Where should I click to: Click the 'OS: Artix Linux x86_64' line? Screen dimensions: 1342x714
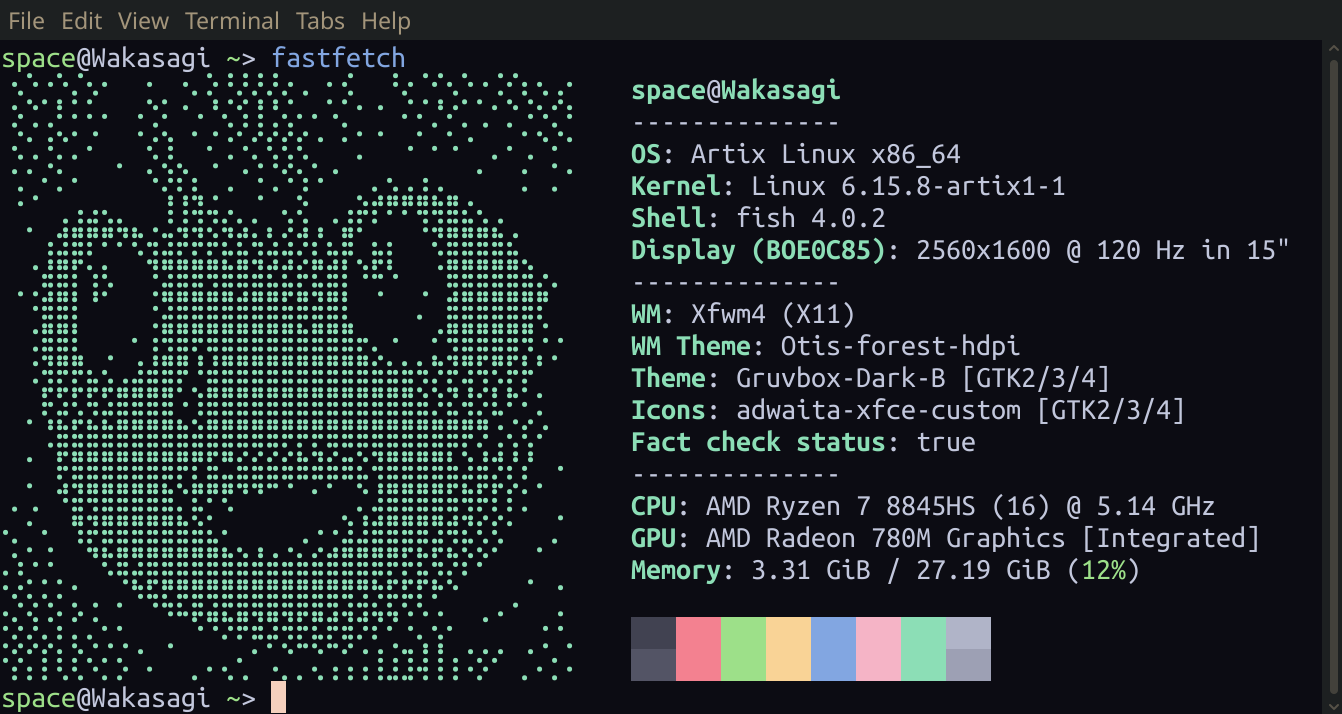[796, 155]
